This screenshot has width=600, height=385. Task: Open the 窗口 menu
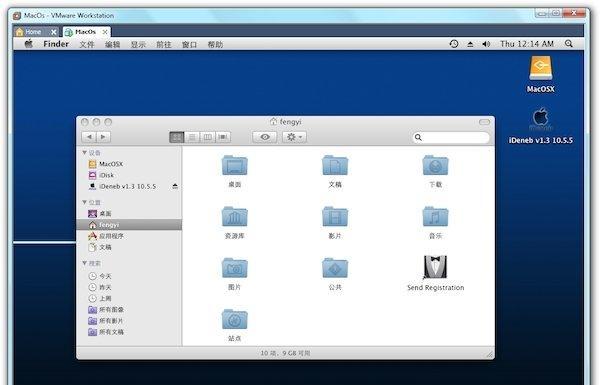pyautogui.click(x=189, y=44)
